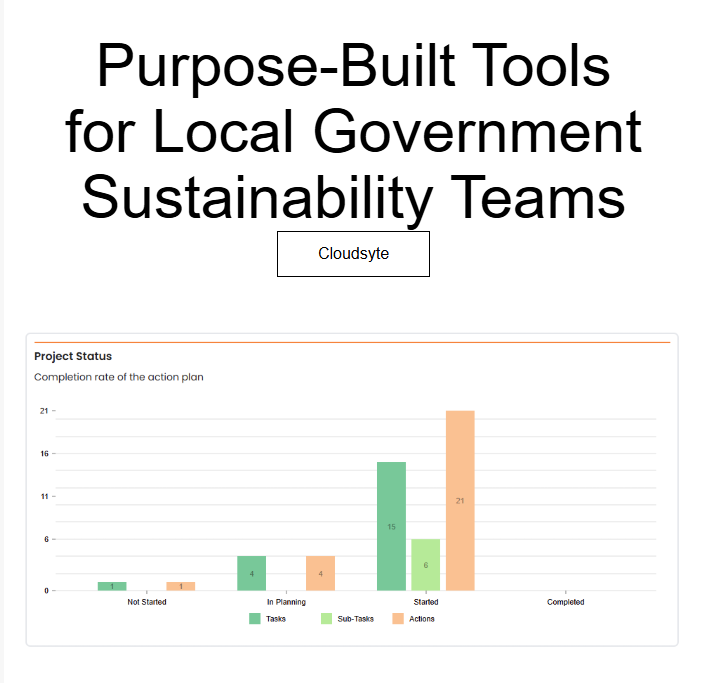This screenshot has height=683, width=701.
Task: Toggle the Sub-Tasks legend color swatch
Action: [x=326, y=619]
